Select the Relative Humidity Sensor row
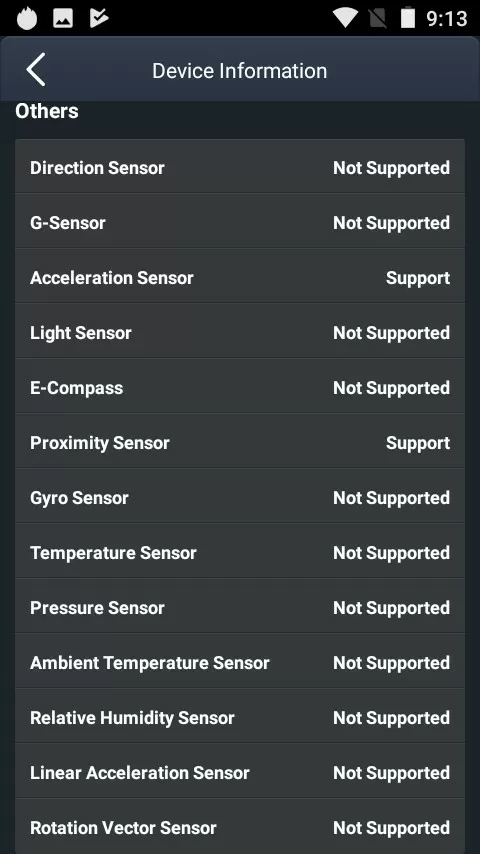The image size is (480, 854). (240, 717)
